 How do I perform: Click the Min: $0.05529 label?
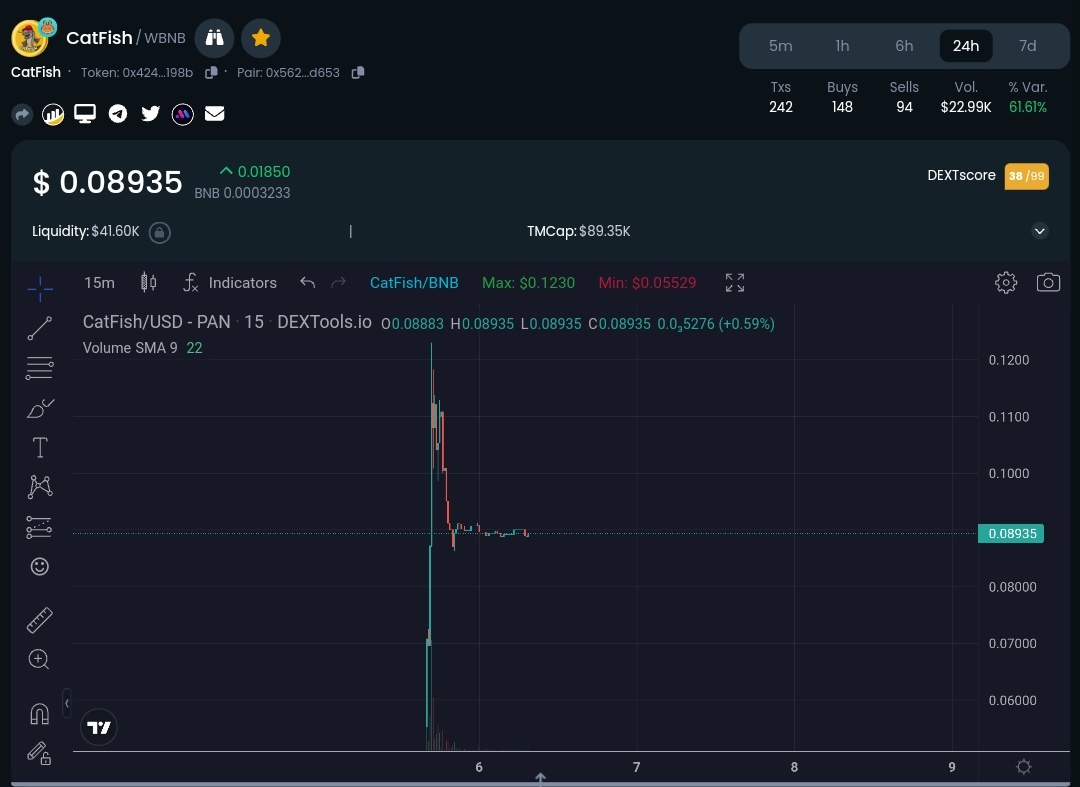(647, 283)
